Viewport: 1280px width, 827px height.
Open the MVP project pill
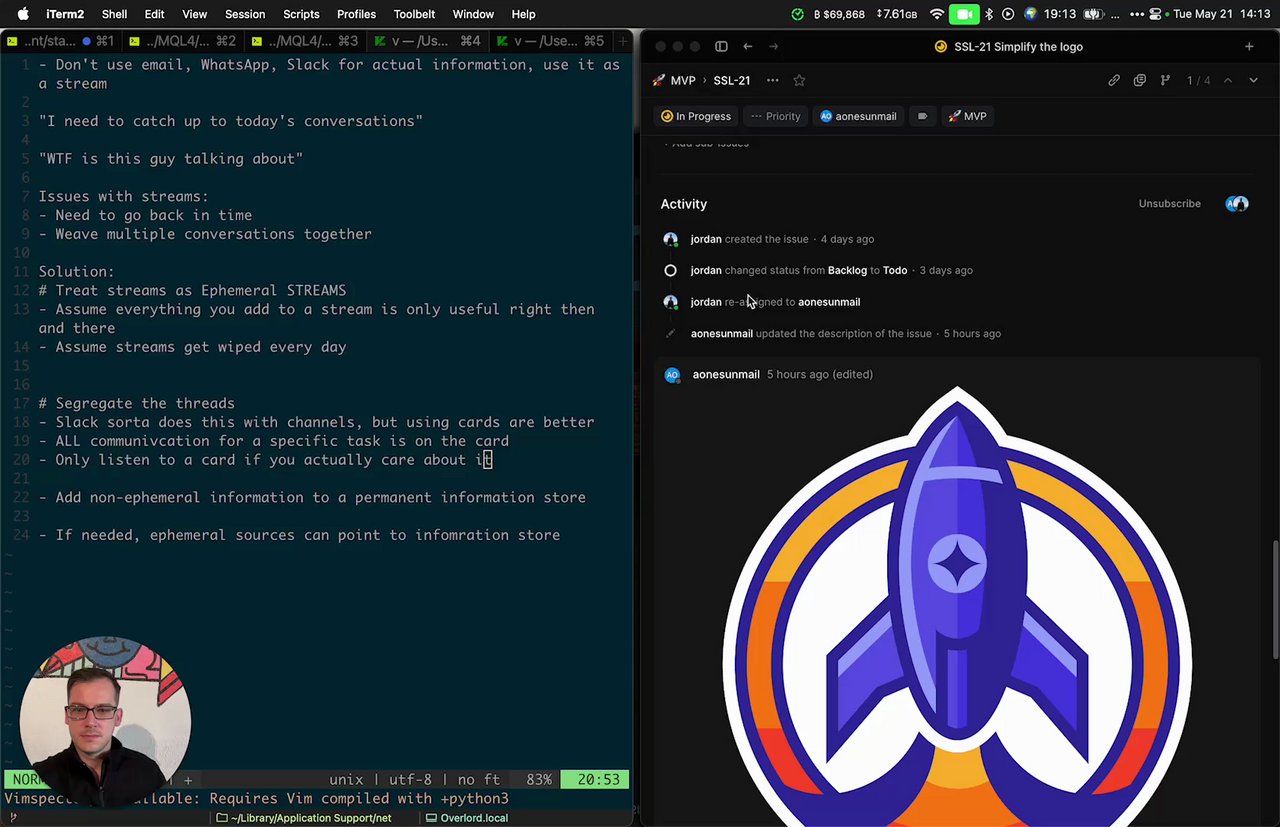tap(966, 116)
